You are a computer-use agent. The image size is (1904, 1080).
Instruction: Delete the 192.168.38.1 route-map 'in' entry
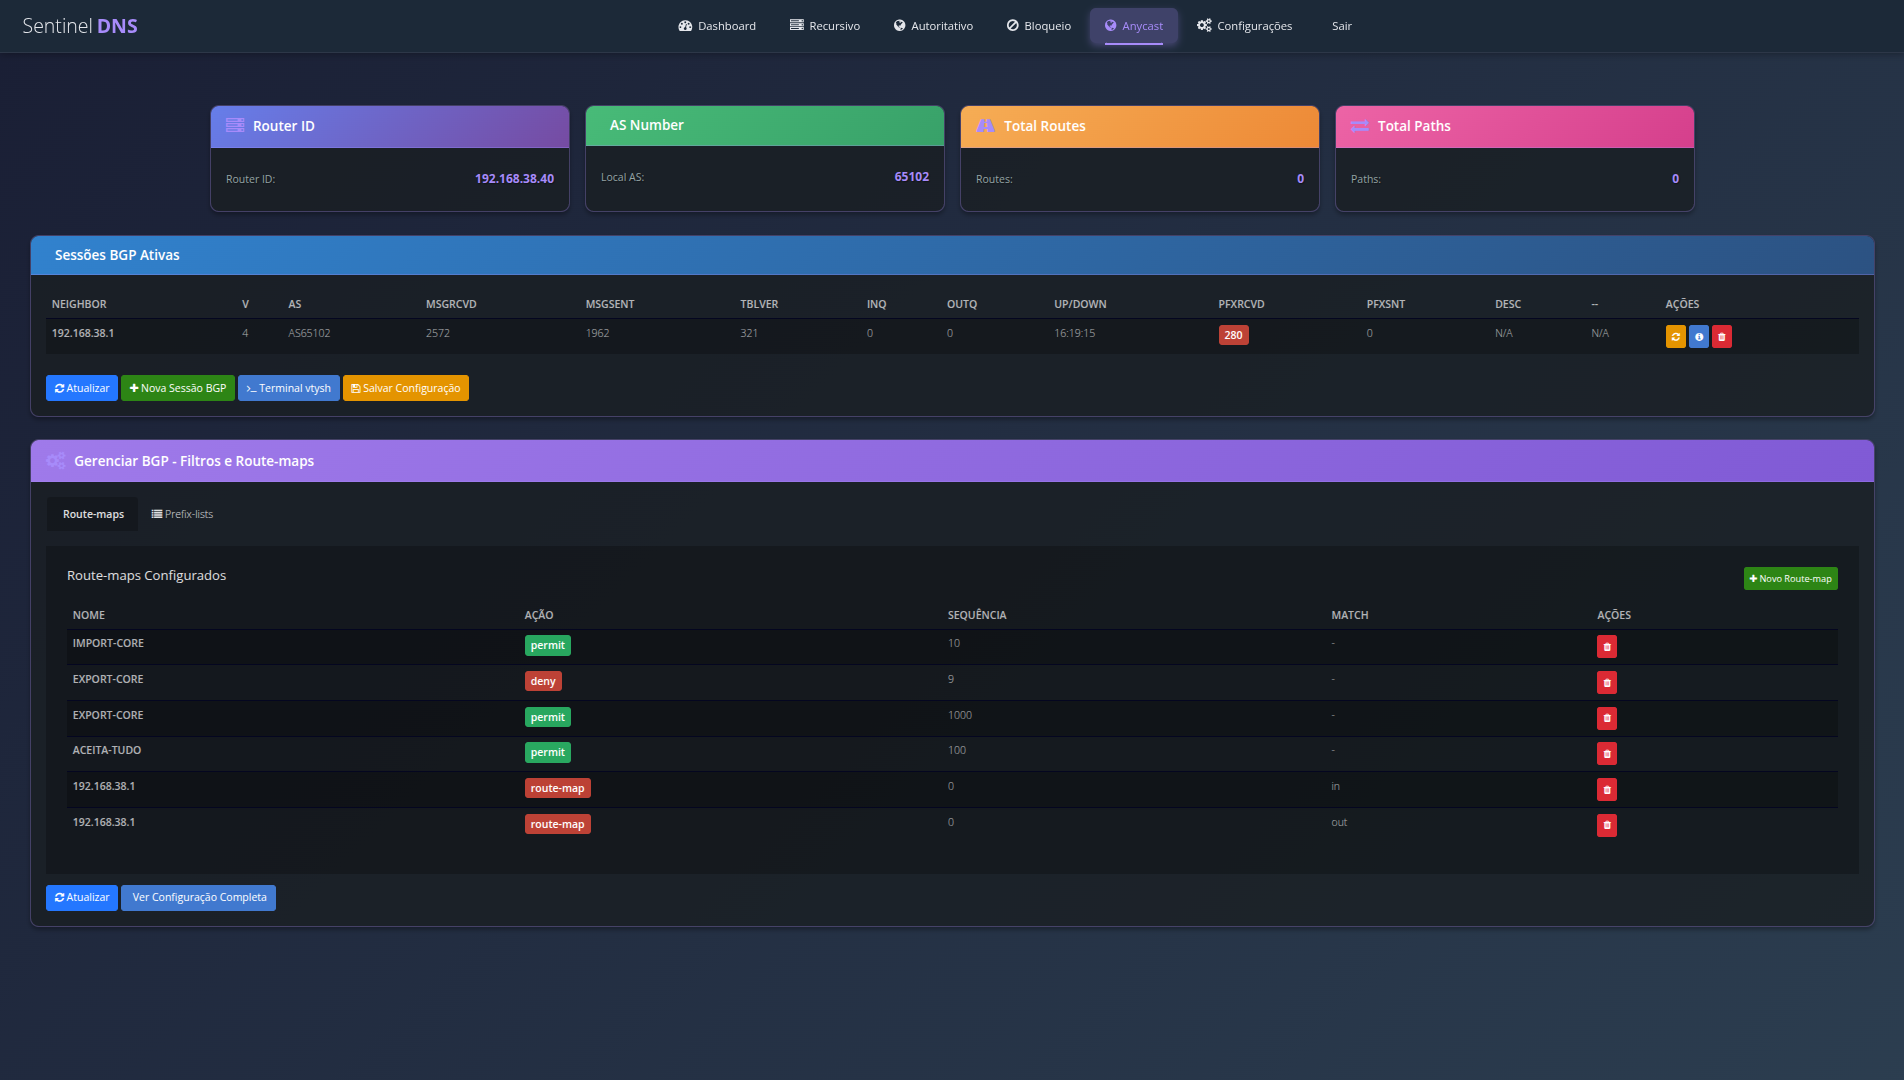tap(1607, 790)
